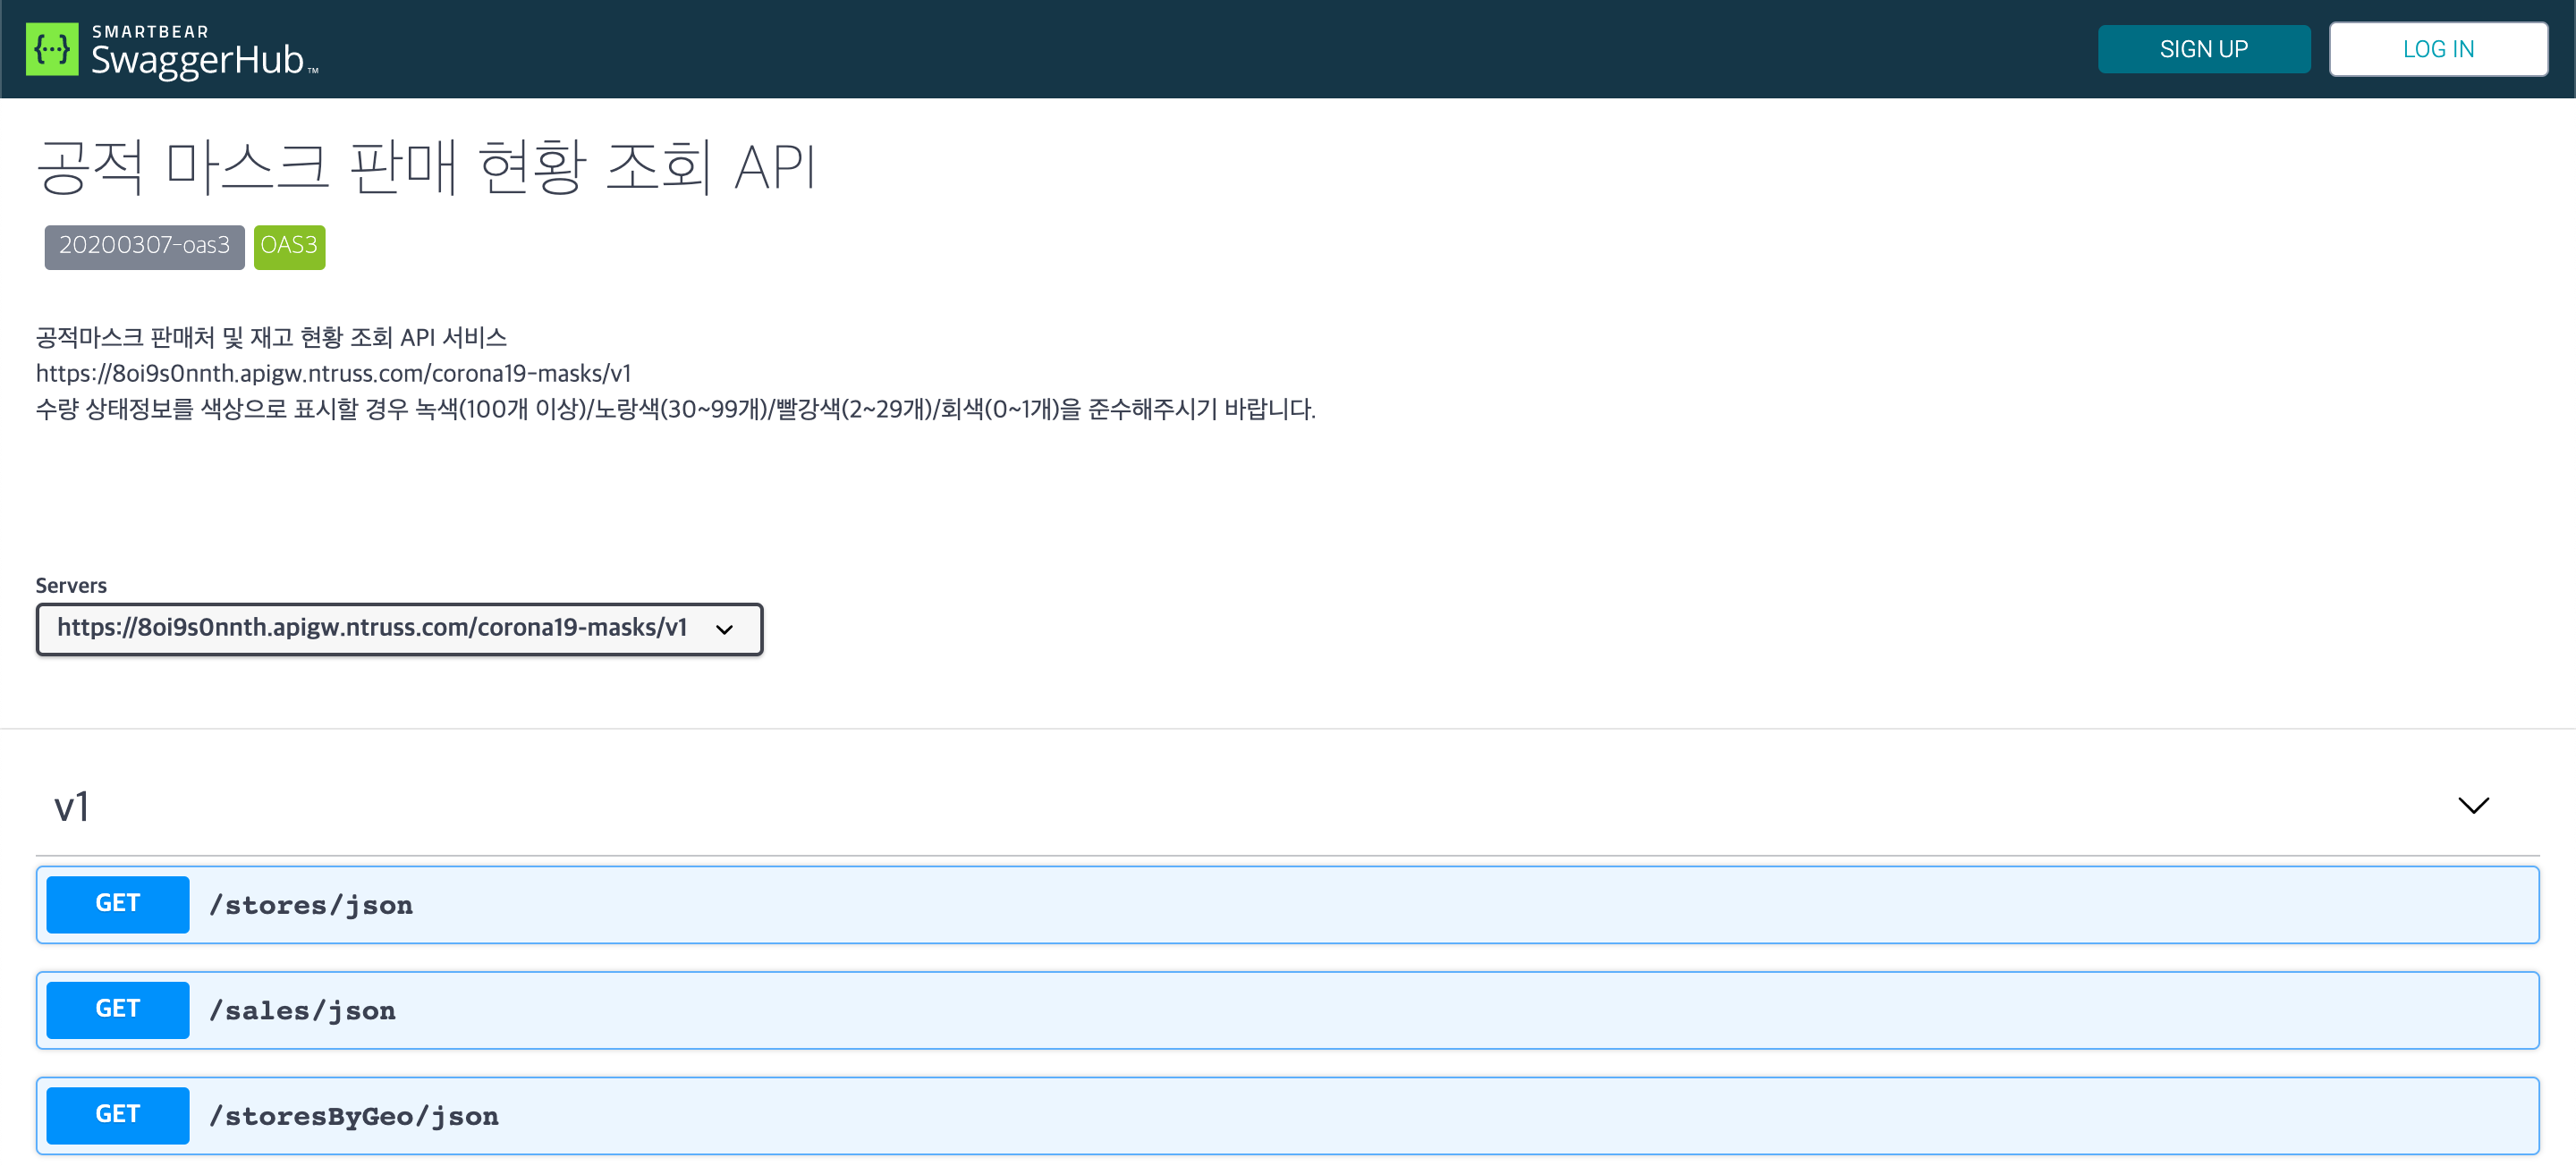Viewport: 2576px width, 1166px height.
Task: Click the green OAS3 badge
Action: (x=289, y=246)
